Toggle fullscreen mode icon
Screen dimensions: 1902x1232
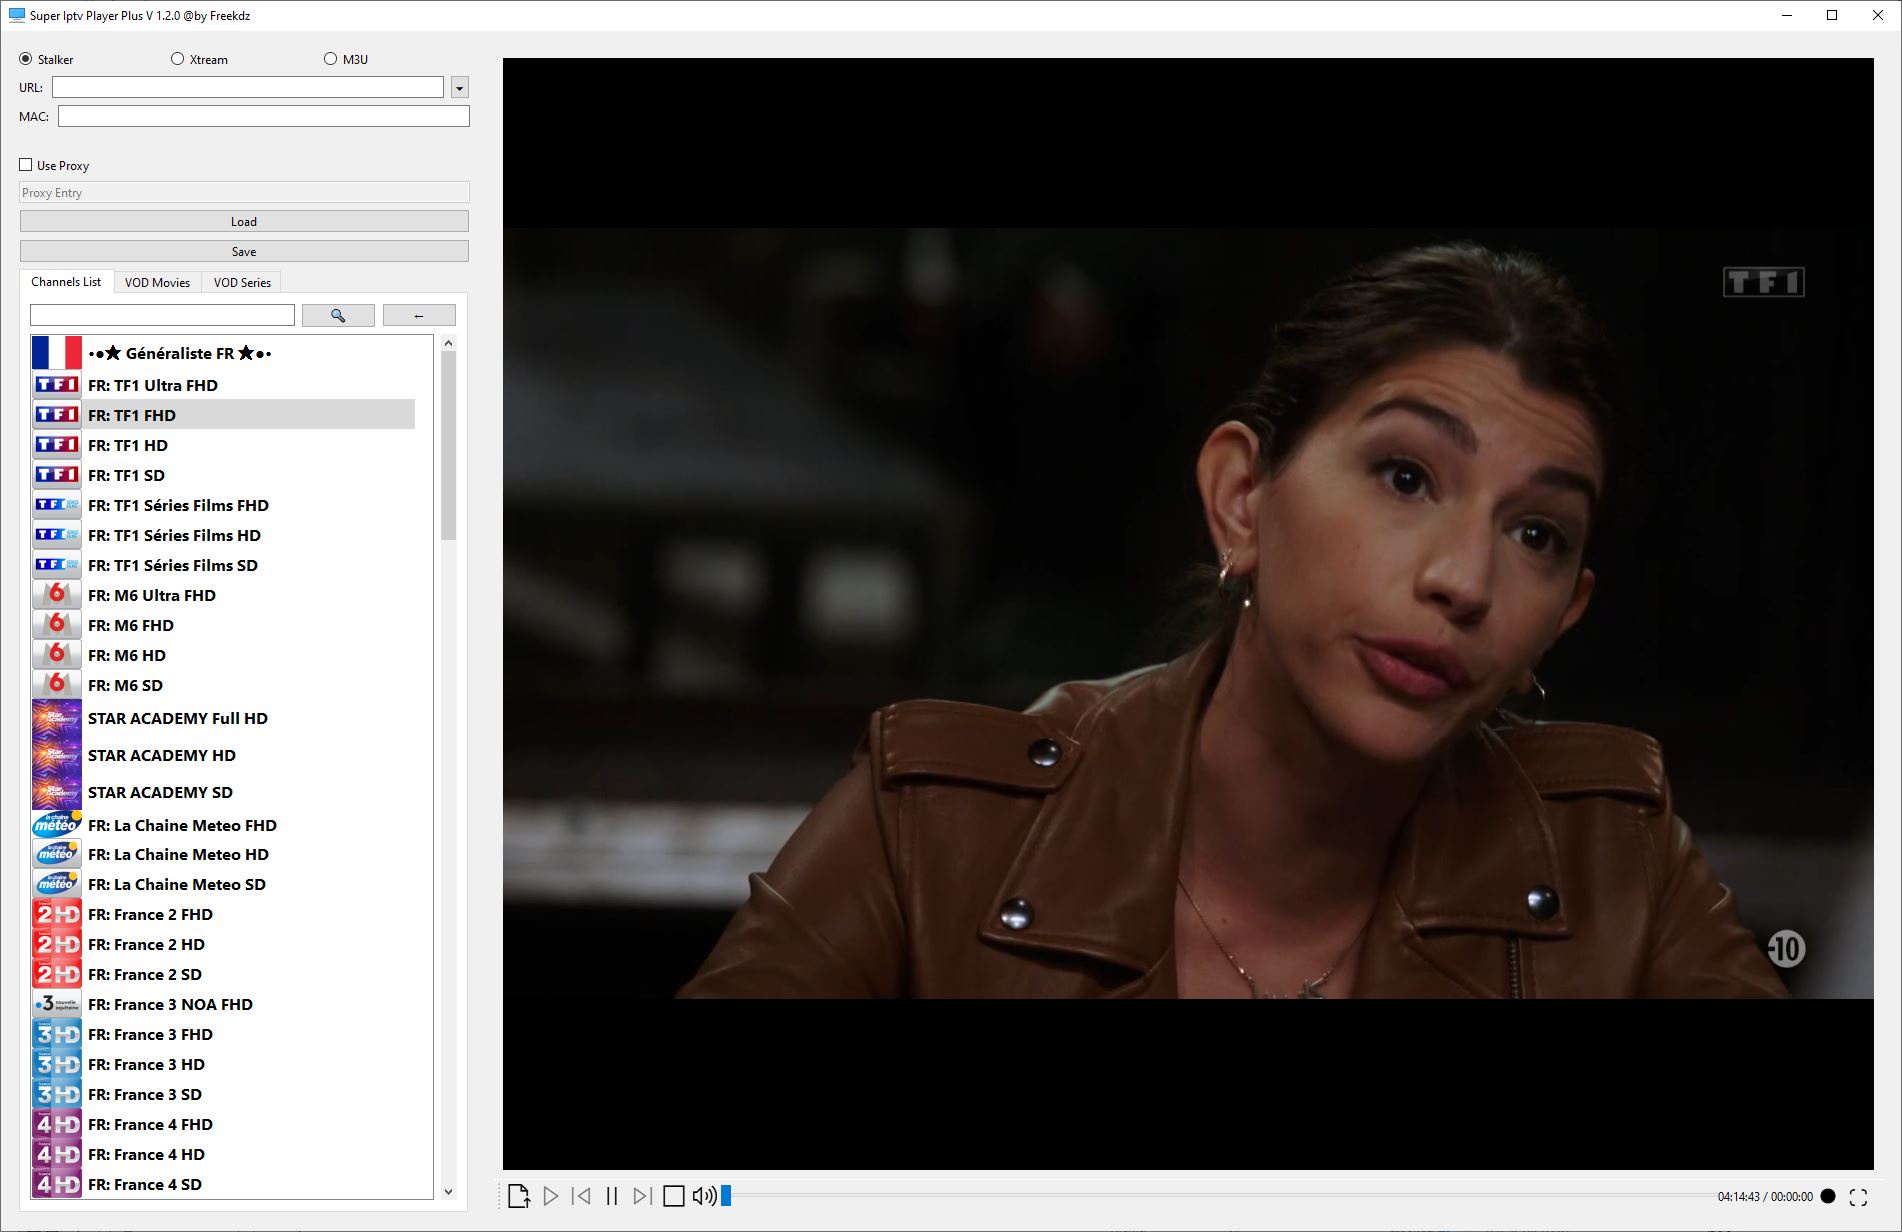tap(1858, 1196)
